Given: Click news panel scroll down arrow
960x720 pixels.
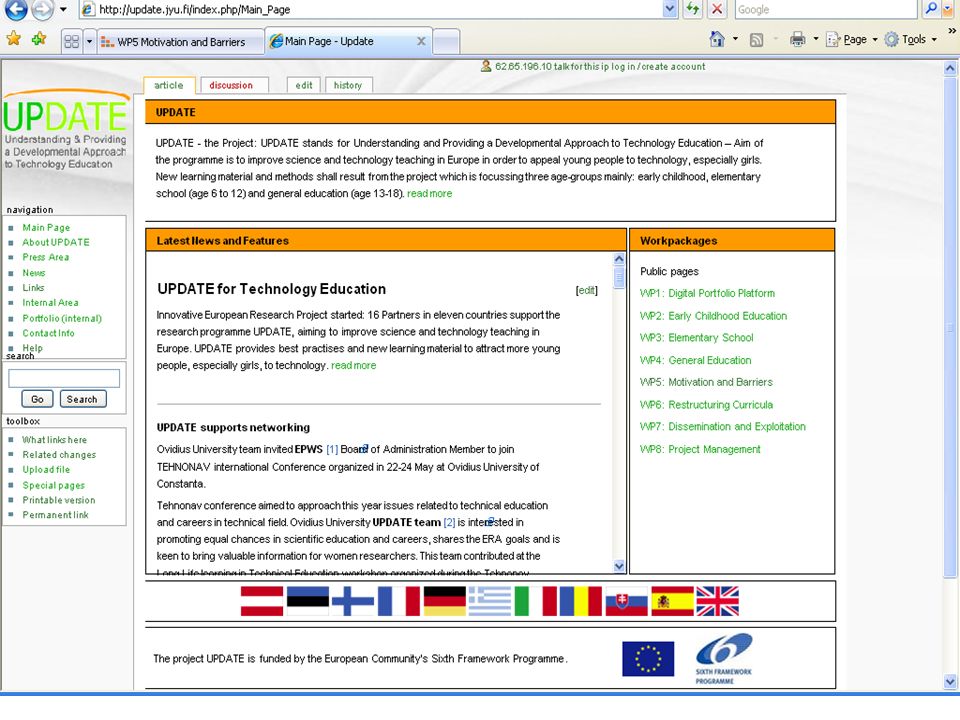Looking at the screenshot, I should coord(619,566).
